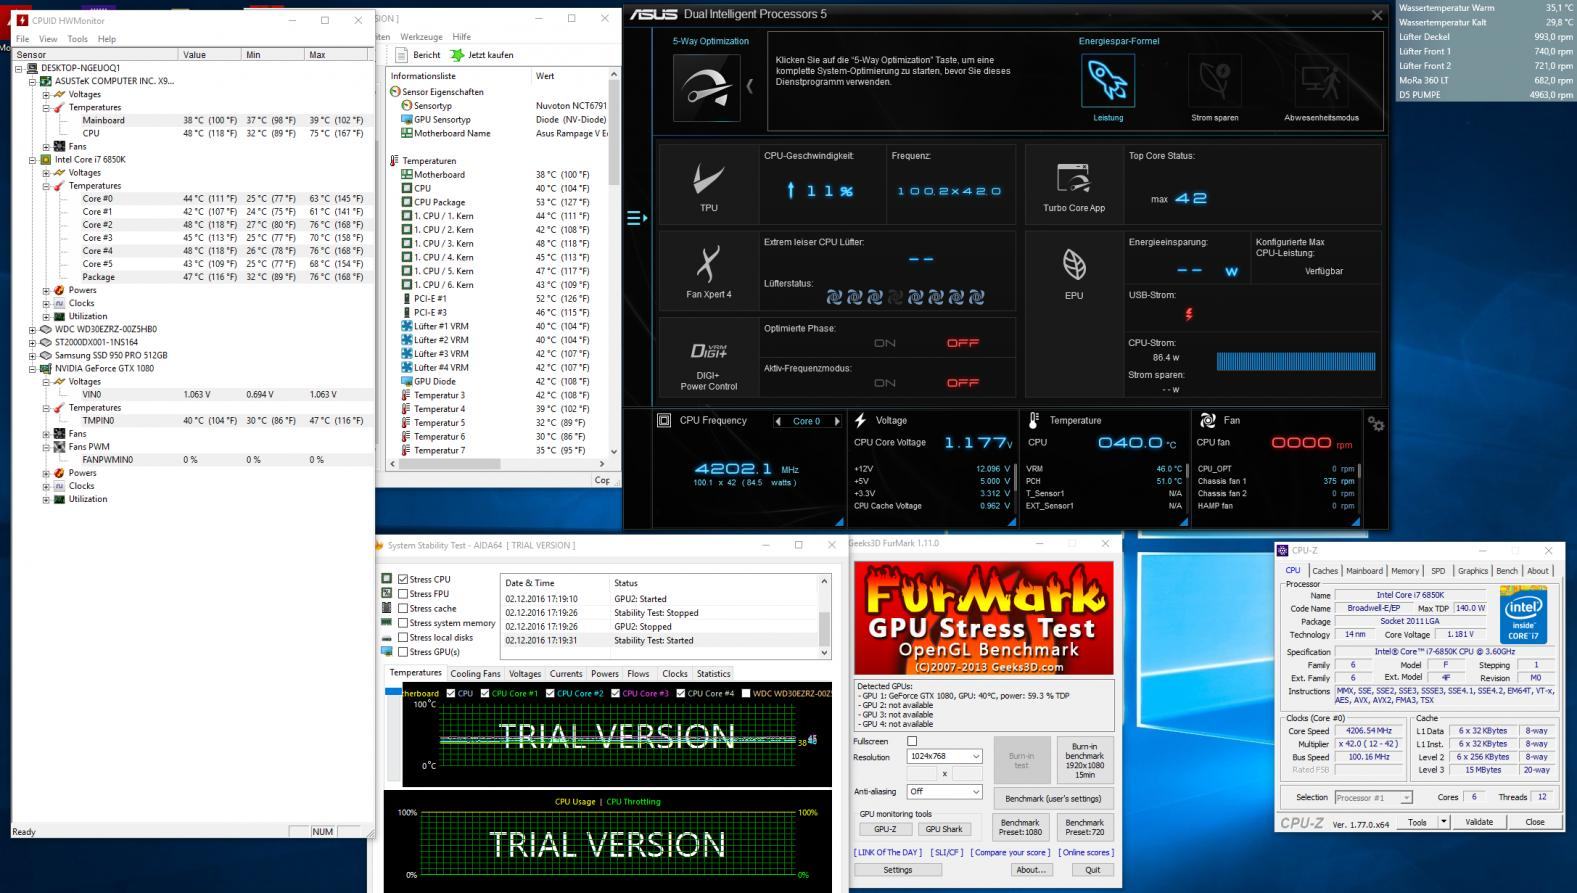Click Benchmark (user's settings) button
This screenshot has width=1577, height=893.
(x=1053, y=798)
